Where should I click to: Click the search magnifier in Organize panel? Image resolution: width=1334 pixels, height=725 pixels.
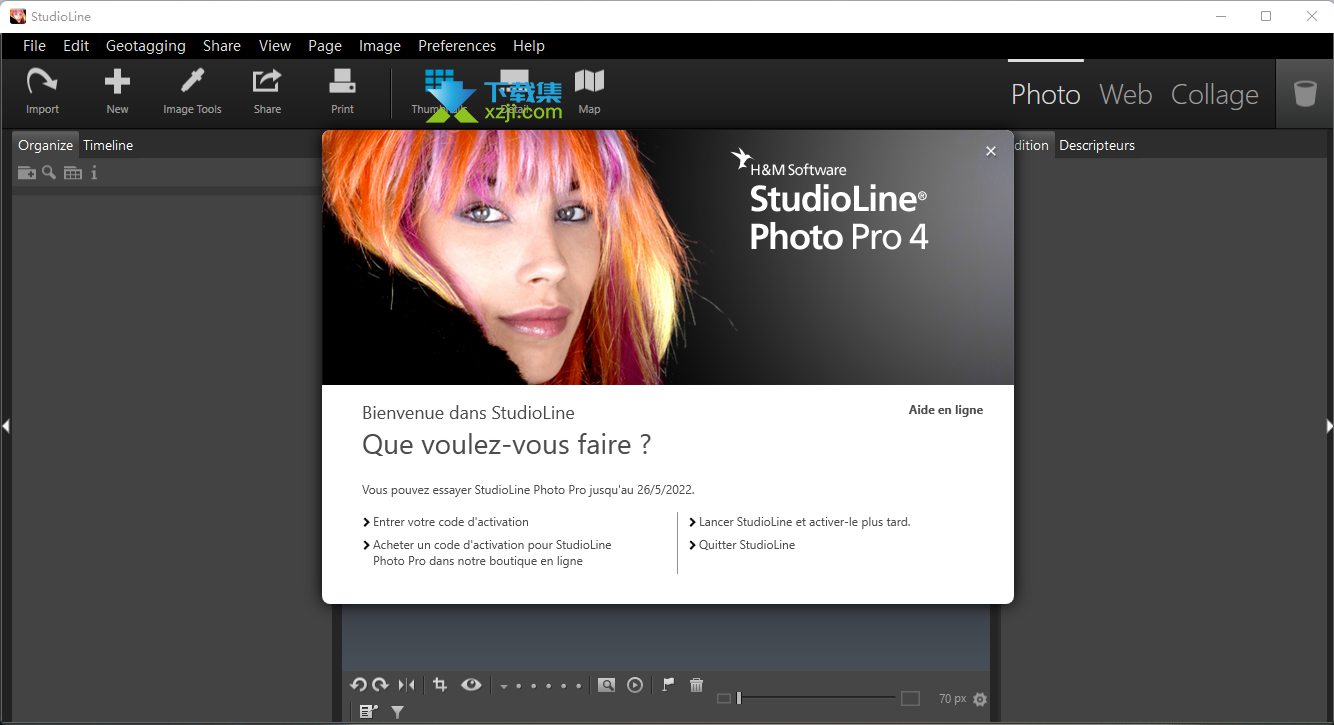click(x=49, y=173)
